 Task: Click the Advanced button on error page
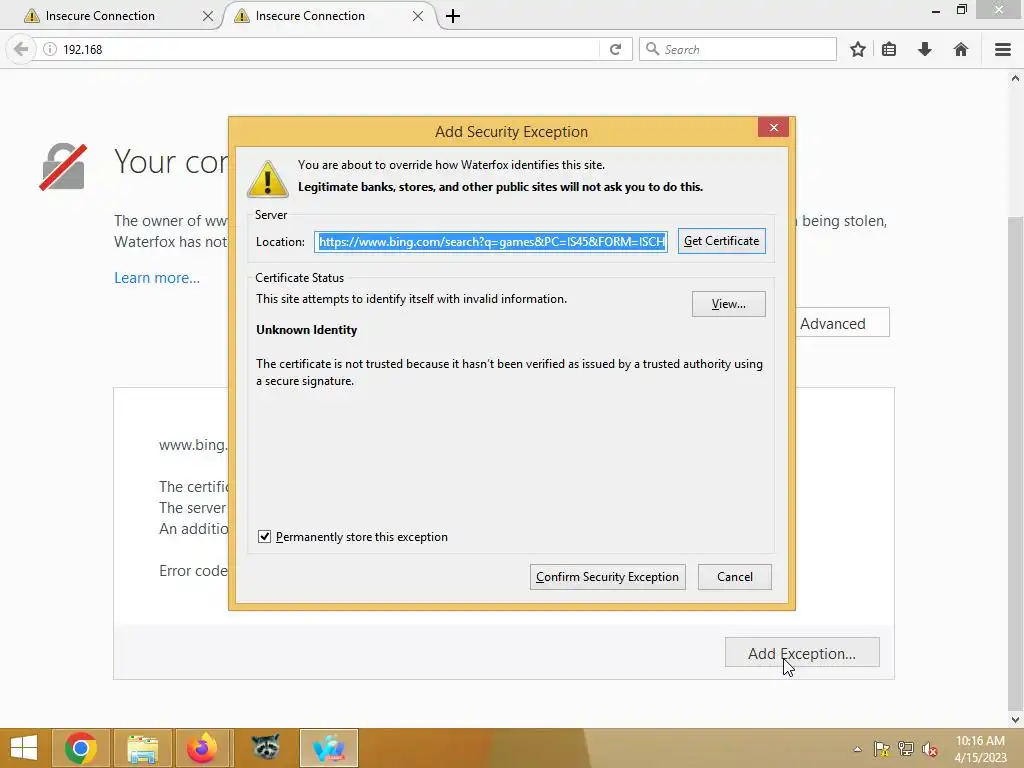pos(842,323)
